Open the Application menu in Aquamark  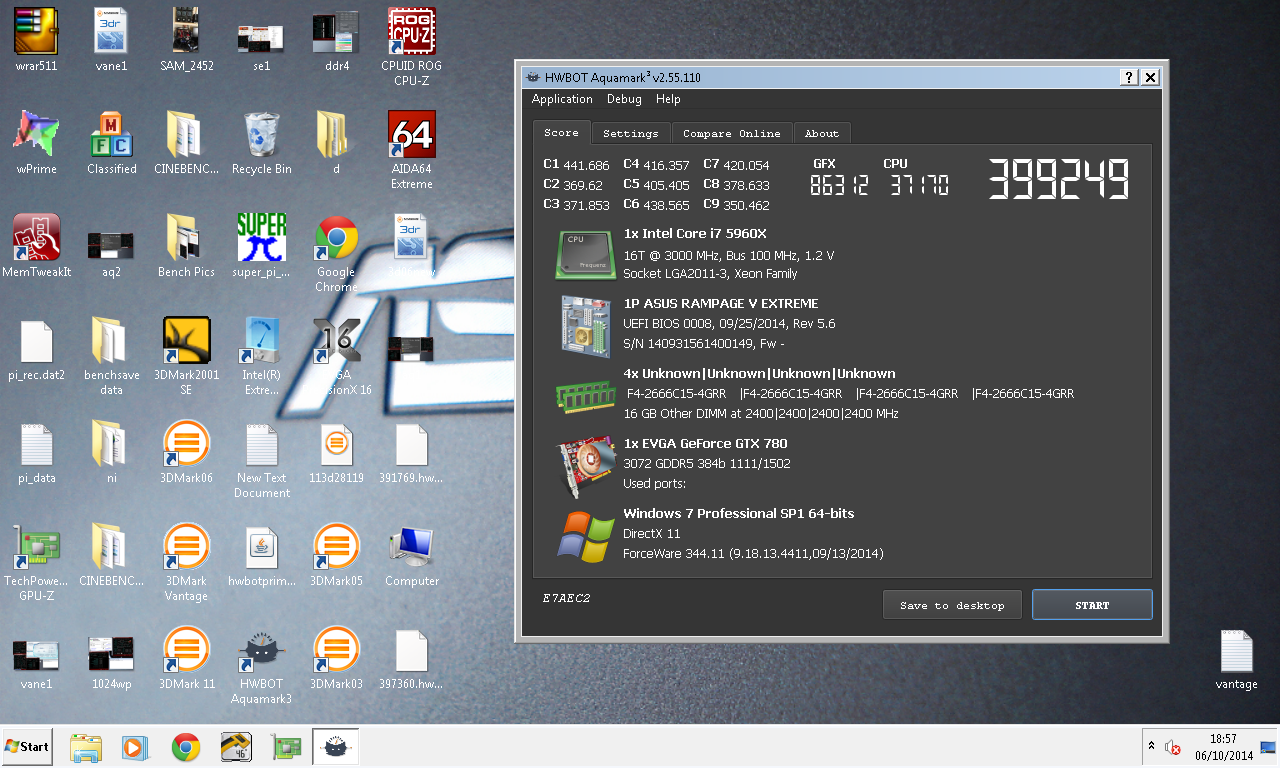point(562,99)
